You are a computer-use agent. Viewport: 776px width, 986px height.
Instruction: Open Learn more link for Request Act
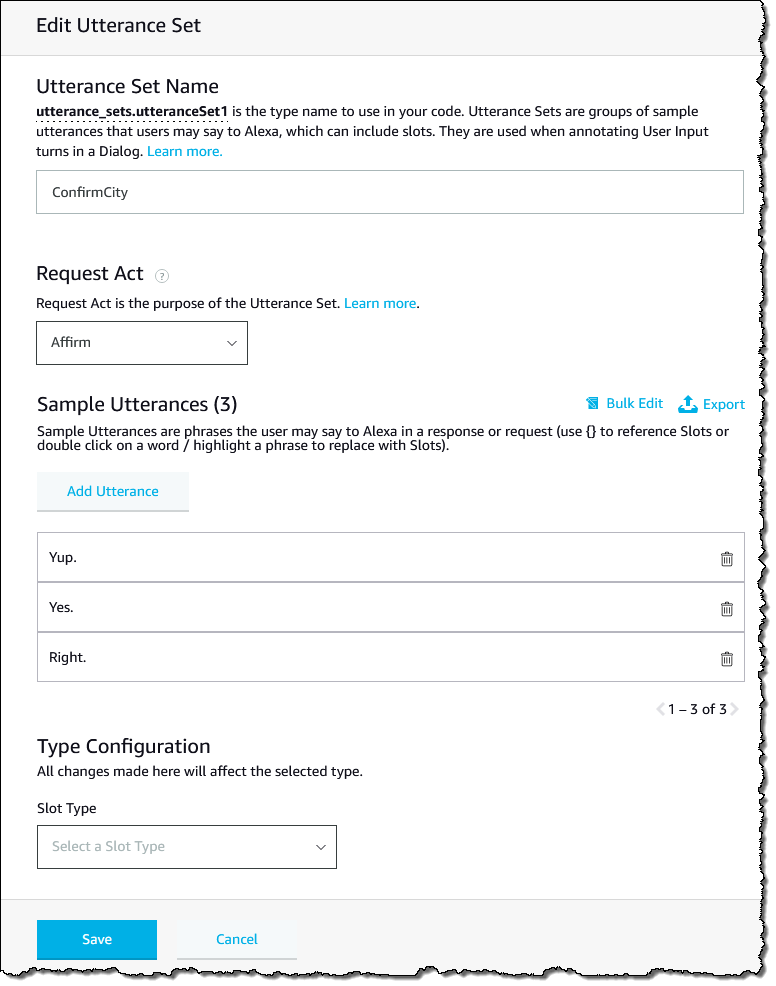[380, 303]
